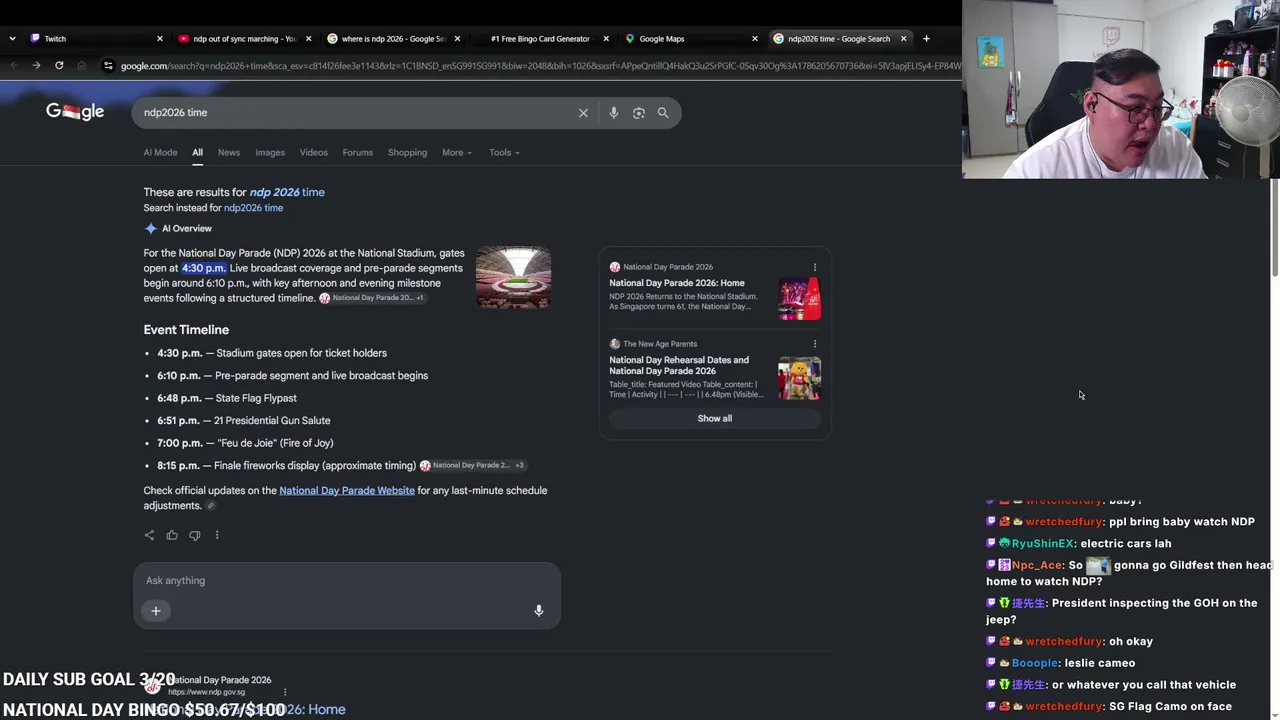View site information icon in address bar
Screen dimensions: 1280x720
(108, 66)
